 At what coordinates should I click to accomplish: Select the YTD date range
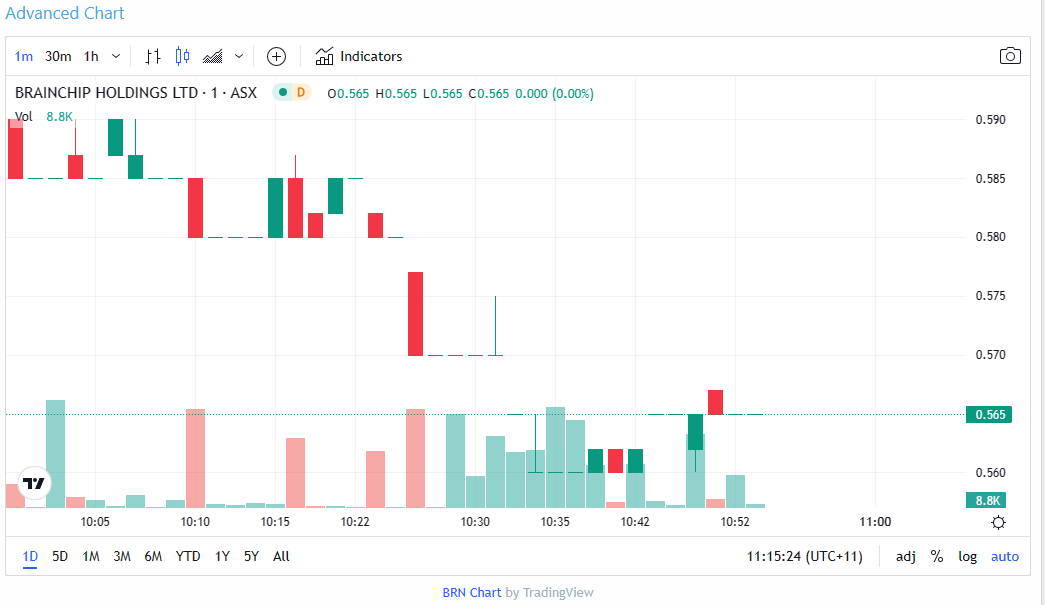point(187,556)
